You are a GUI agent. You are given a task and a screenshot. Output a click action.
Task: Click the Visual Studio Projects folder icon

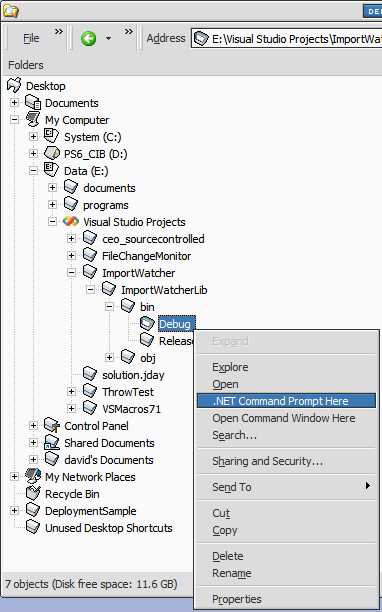point(71,222)
